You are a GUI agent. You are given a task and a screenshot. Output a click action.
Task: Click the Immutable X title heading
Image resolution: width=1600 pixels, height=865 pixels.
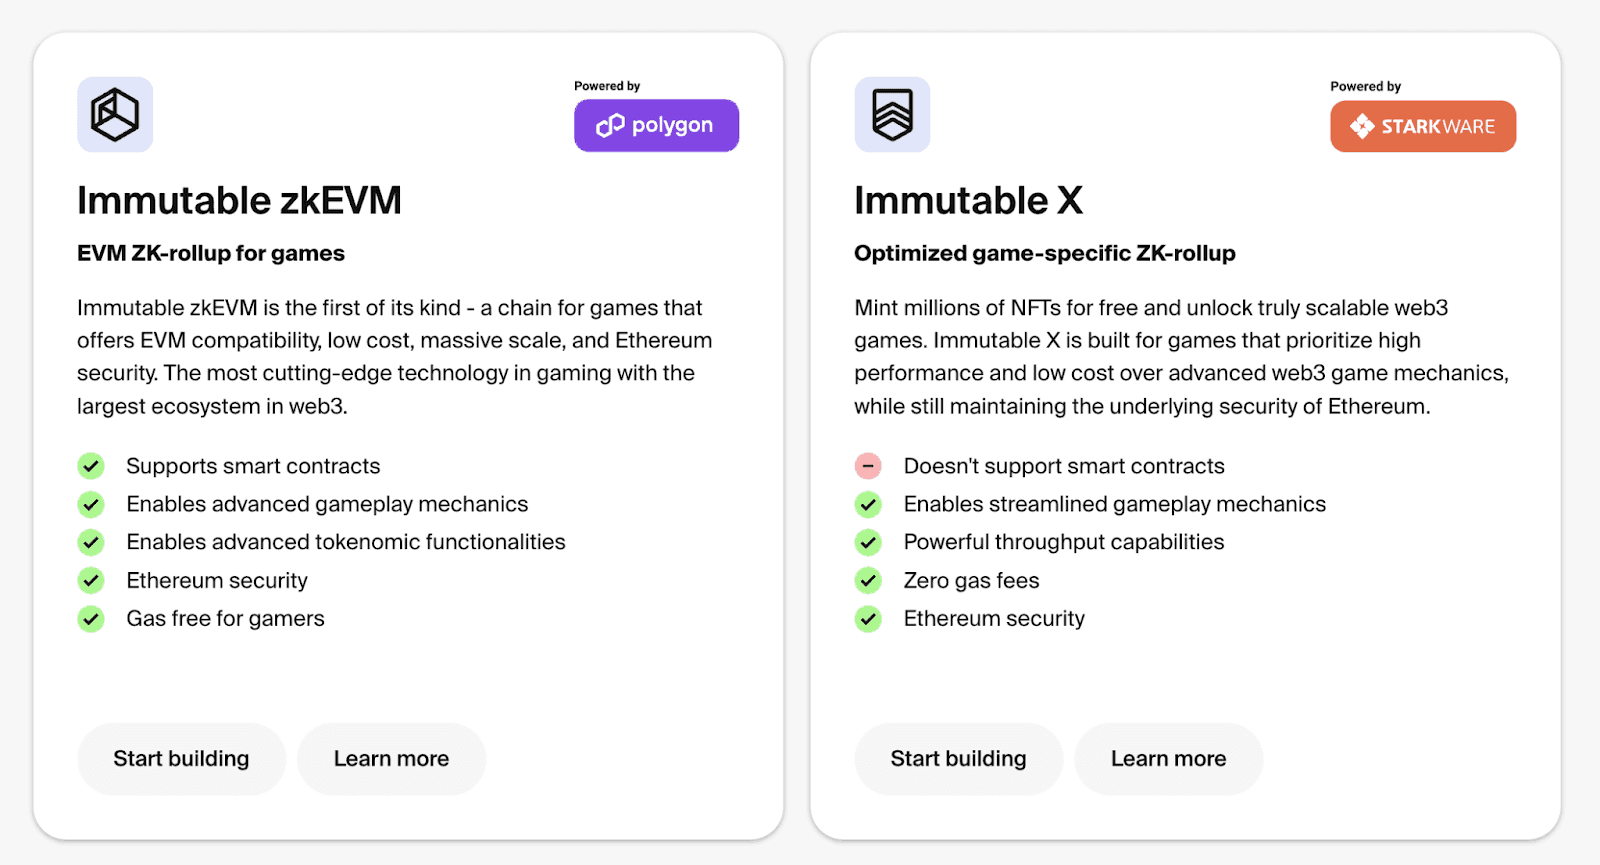click(968, 200)
